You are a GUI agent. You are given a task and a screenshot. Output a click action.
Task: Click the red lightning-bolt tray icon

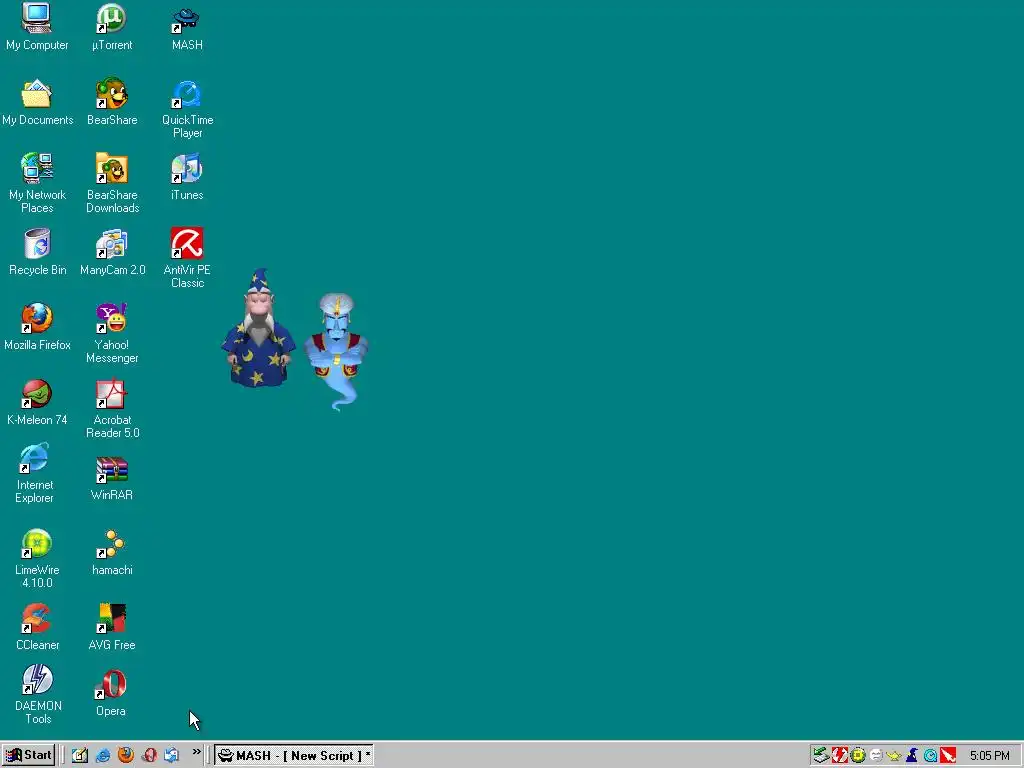pyautogui.click(x=839, y=756)
